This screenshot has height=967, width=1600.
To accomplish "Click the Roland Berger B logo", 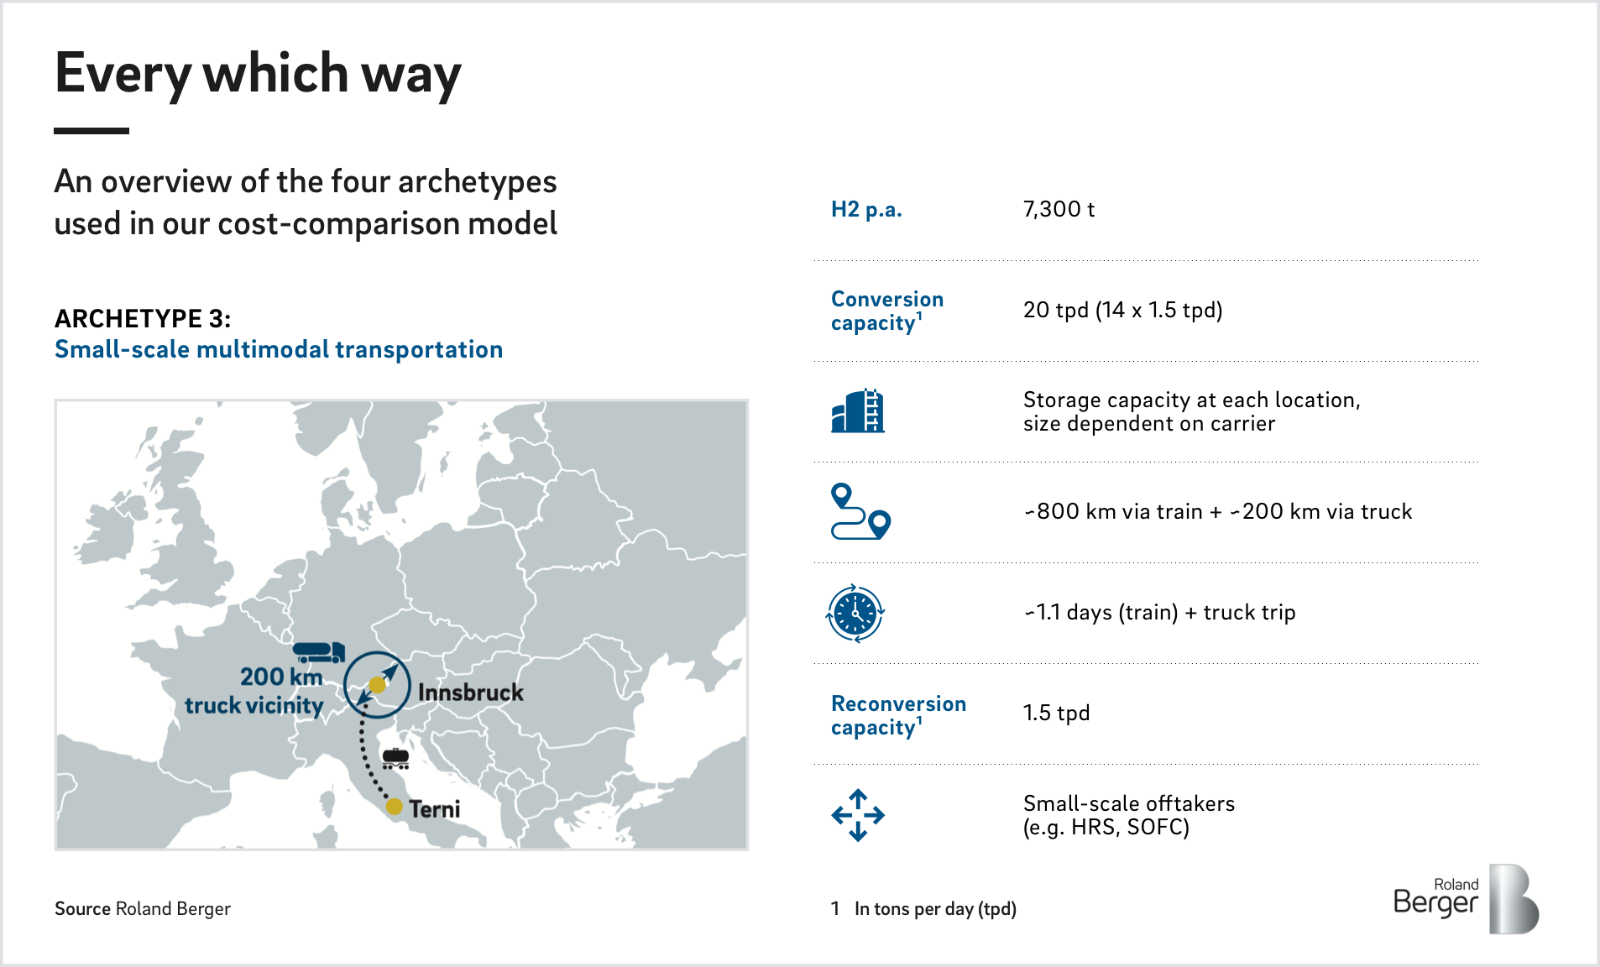I will 1513,899.
